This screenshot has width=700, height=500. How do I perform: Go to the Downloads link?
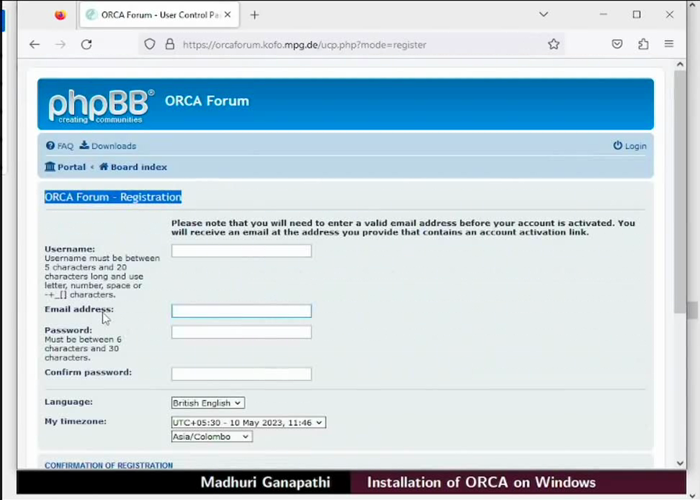tap(113, 146)
